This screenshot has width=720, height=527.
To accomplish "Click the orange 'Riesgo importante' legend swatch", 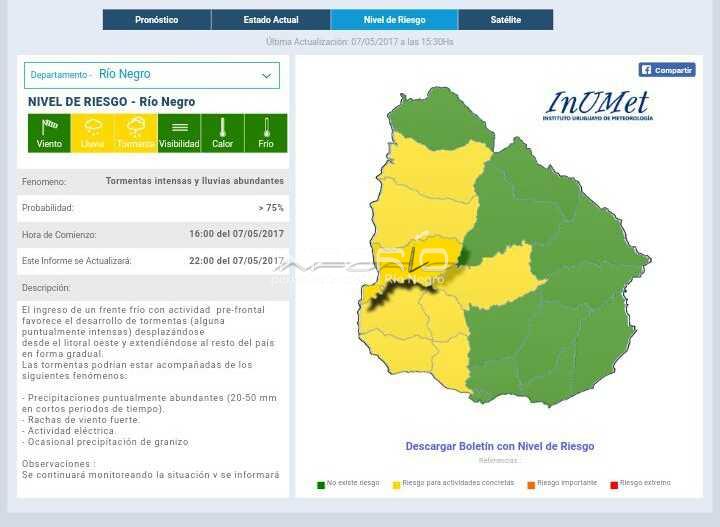I will pos(531,484).
